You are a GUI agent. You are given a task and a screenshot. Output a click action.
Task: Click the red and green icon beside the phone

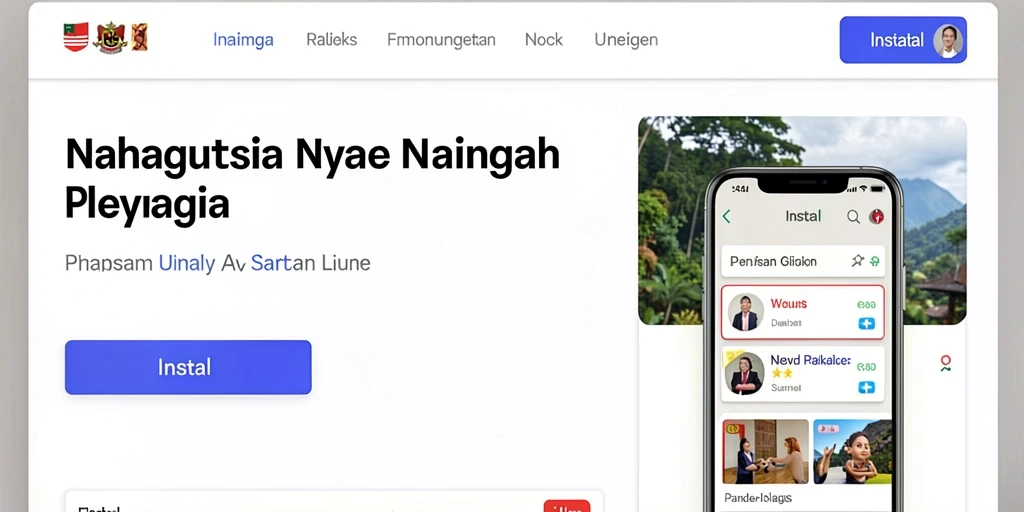coord(945,364)
